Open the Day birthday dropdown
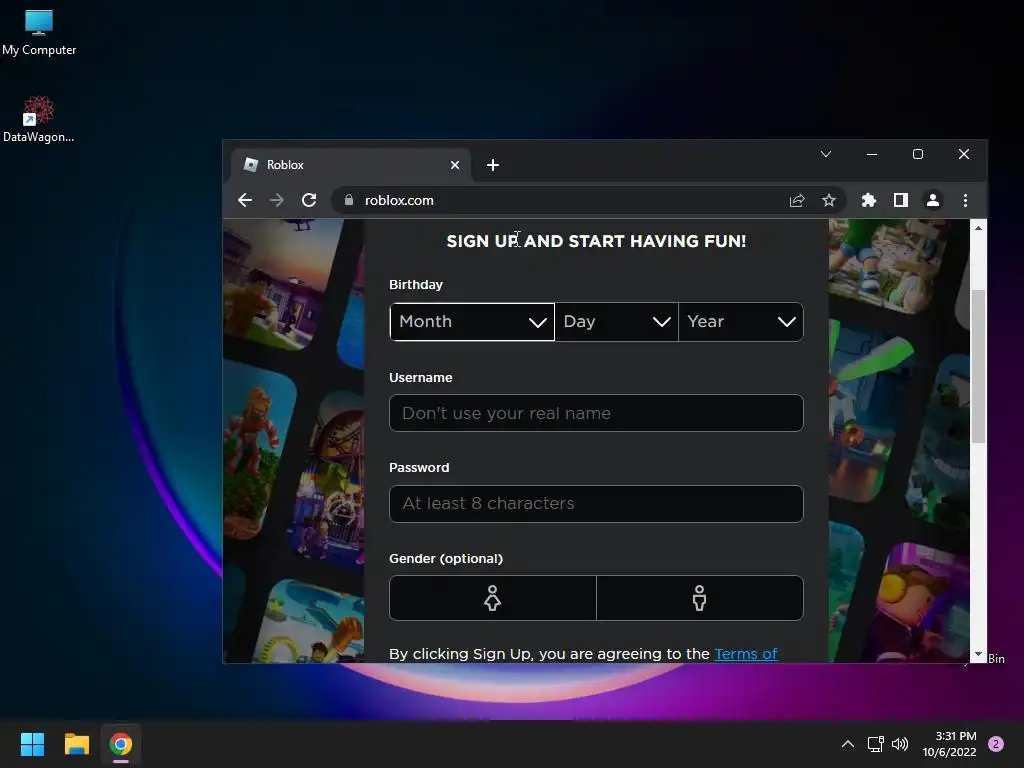 (x=616, y=322)
